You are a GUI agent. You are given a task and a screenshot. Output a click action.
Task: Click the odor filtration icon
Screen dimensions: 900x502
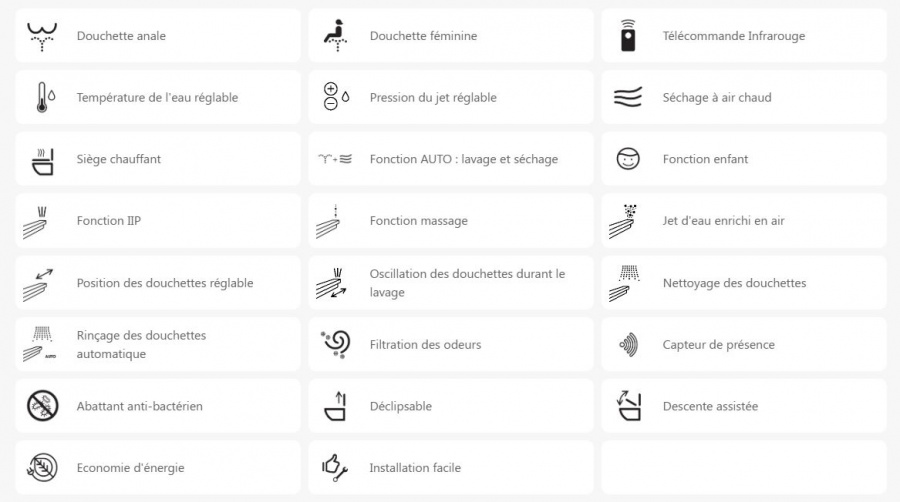[335, 345]
